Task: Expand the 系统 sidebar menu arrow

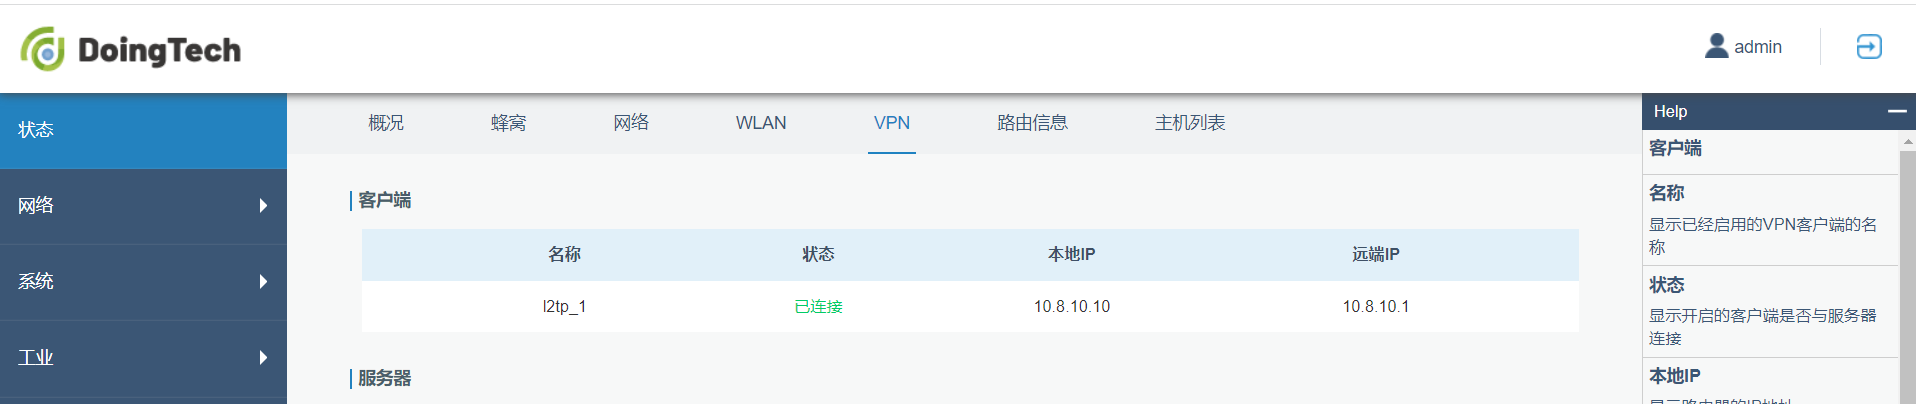Action: pyautogui.click(x=263, y=282)
